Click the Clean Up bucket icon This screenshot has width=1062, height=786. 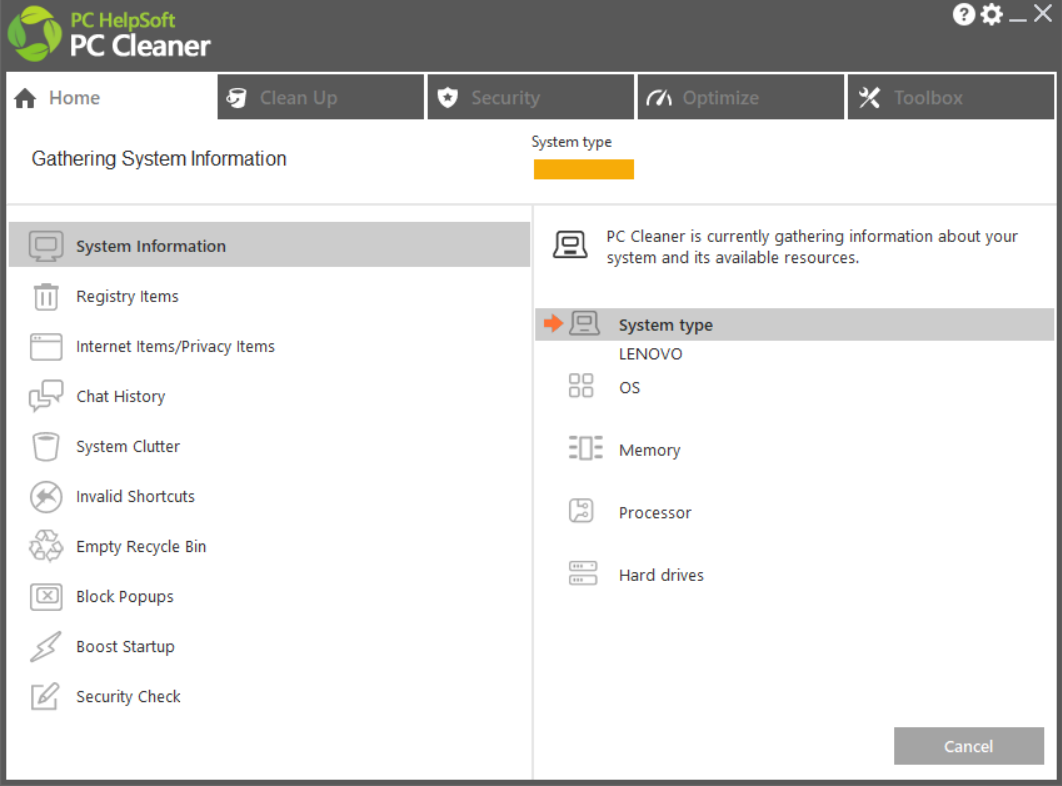point(236,98)
